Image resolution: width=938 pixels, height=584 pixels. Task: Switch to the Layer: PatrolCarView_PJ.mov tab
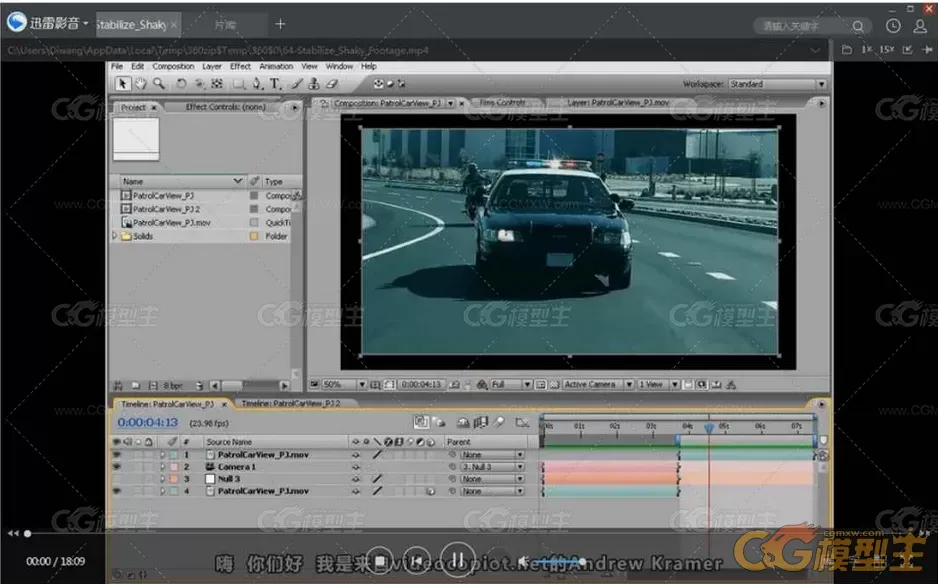click(x=618, y=103)
